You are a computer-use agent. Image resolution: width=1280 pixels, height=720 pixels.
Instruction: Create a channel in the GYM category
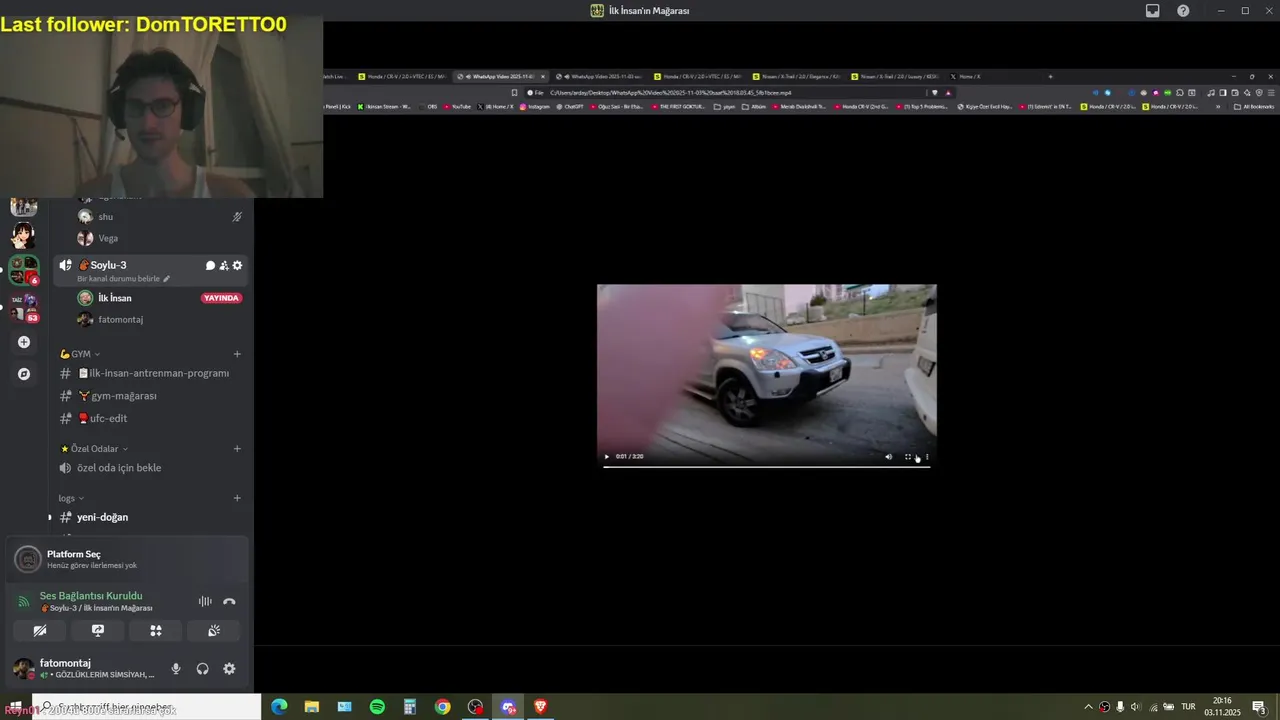coord(237,354)
